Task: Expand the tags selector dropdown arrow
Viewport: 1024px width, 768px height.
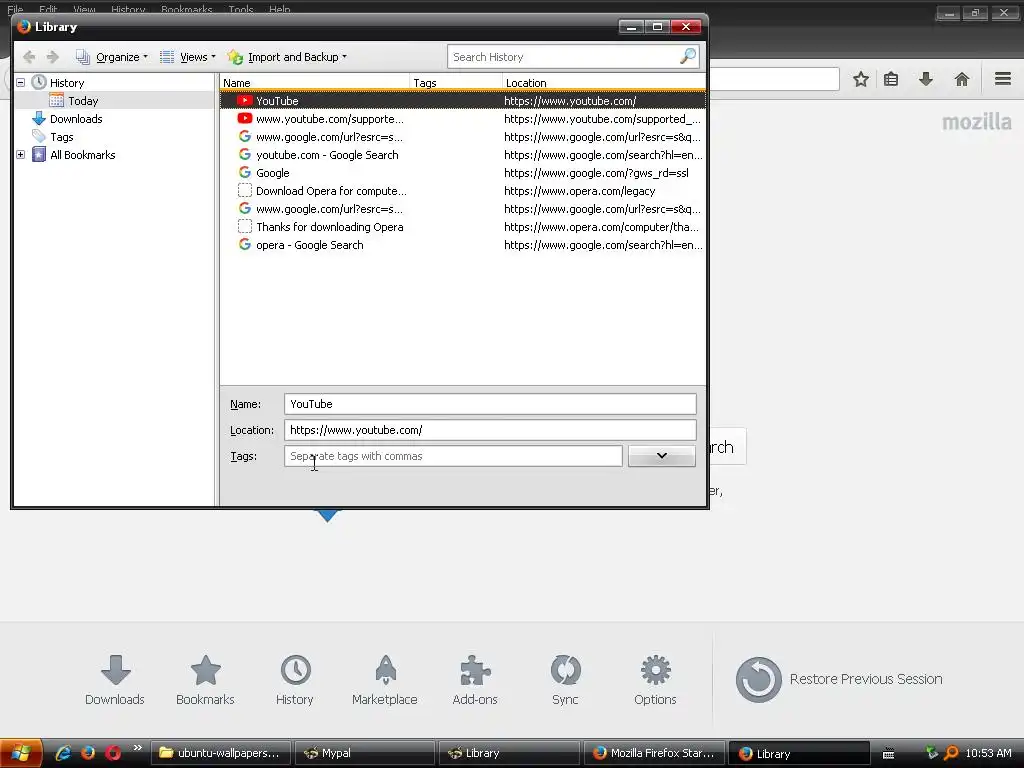Action: [662, 456]
